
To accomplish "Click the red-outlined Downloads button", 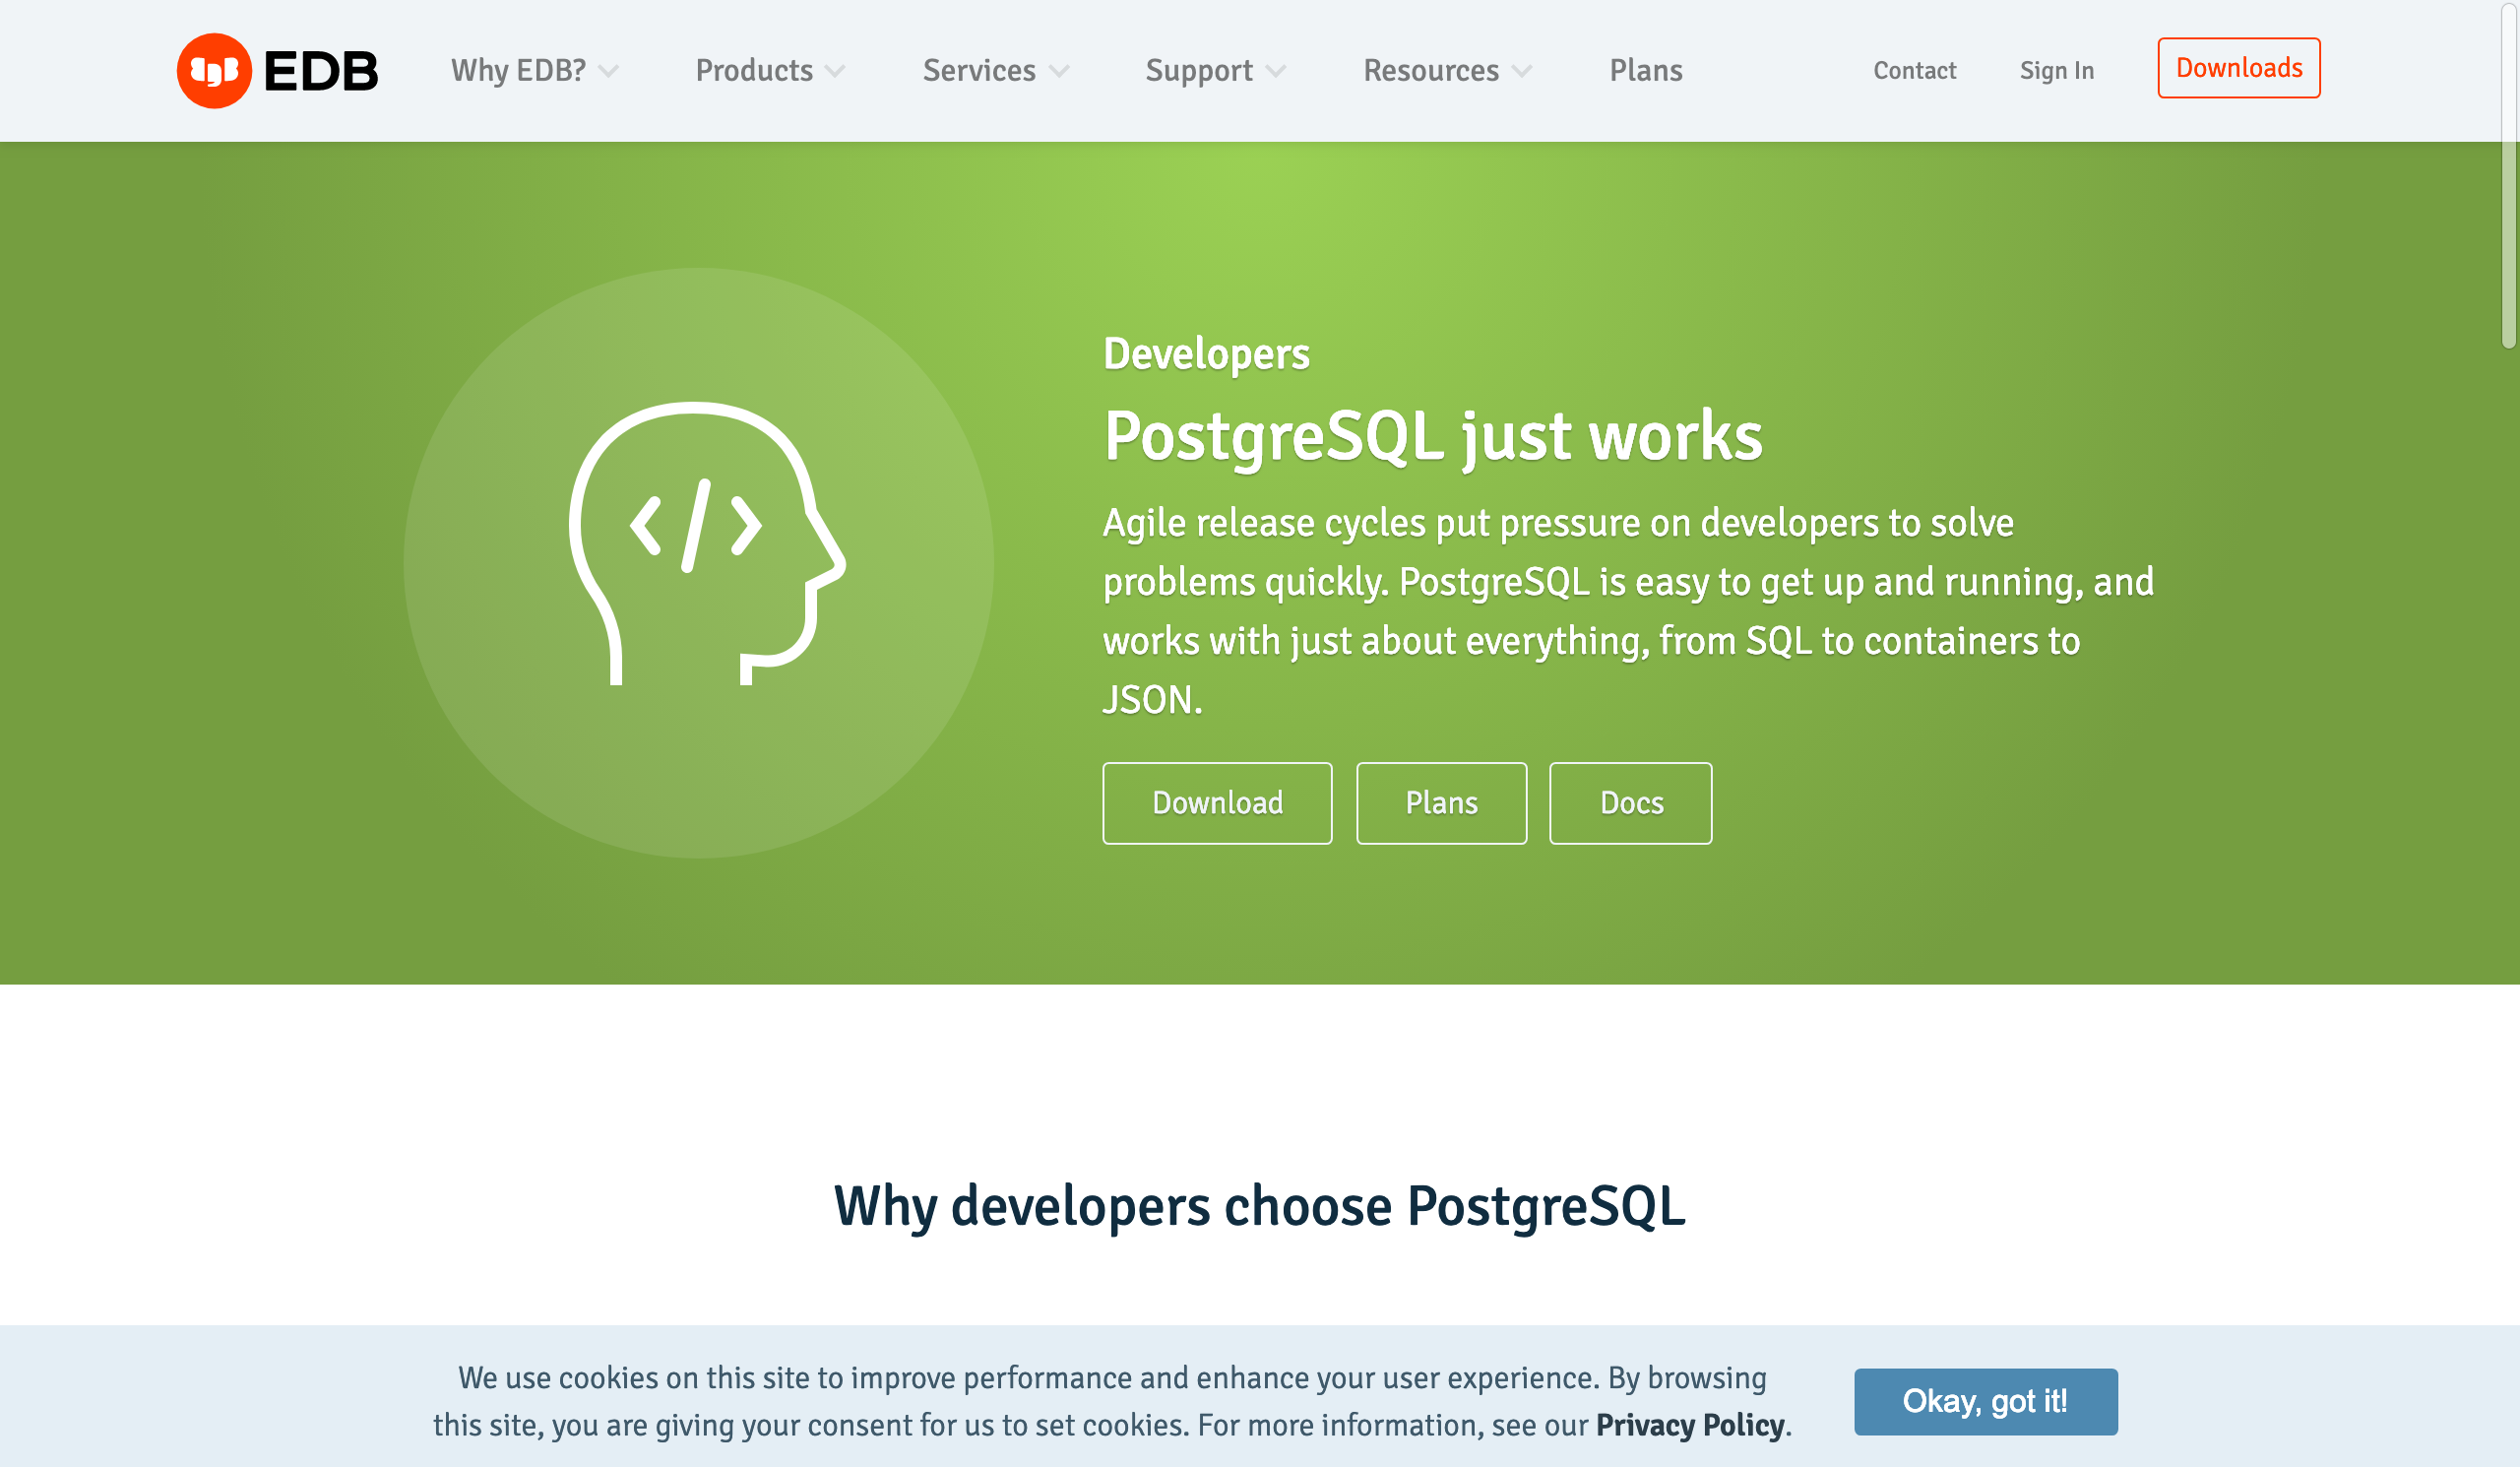I will [x=2238, y=68].
